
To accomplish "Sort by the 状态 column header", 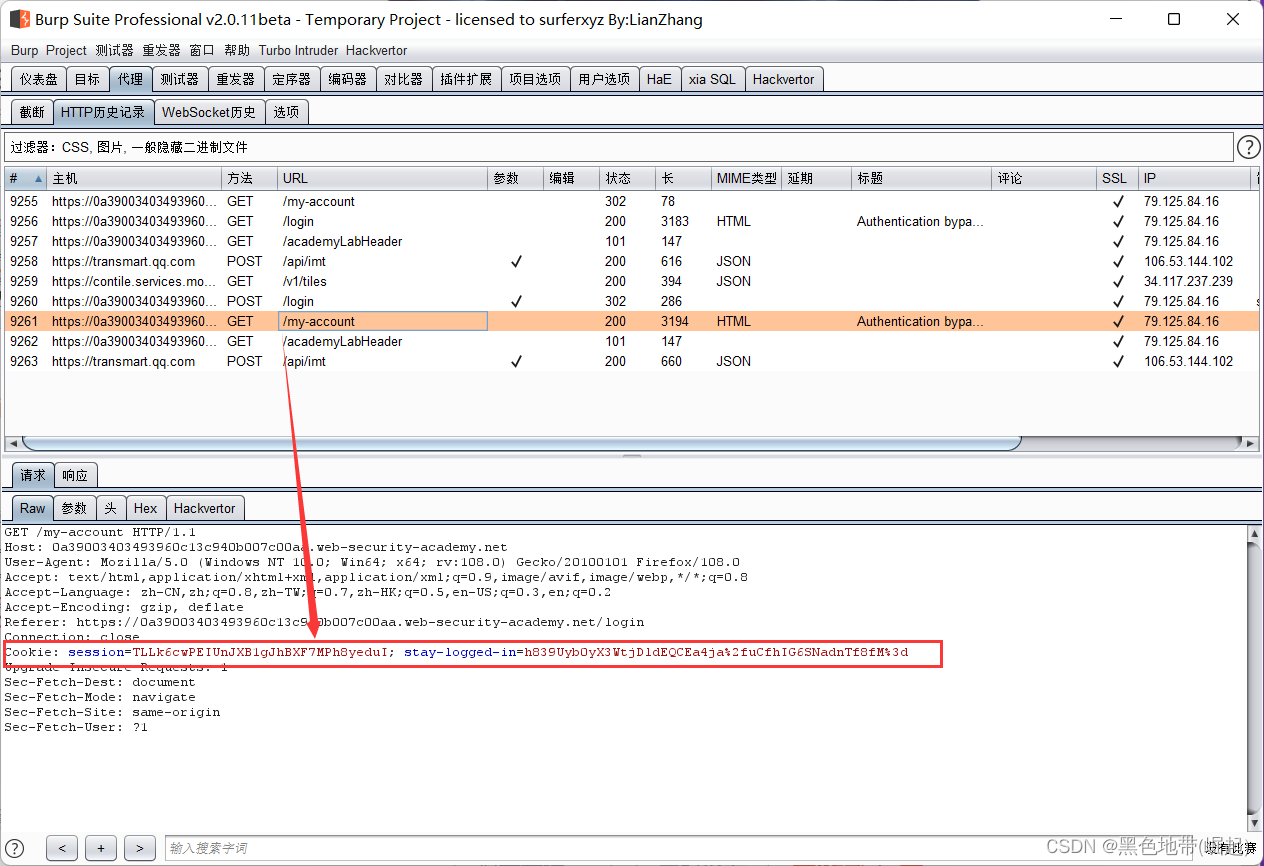I will 628,178.
